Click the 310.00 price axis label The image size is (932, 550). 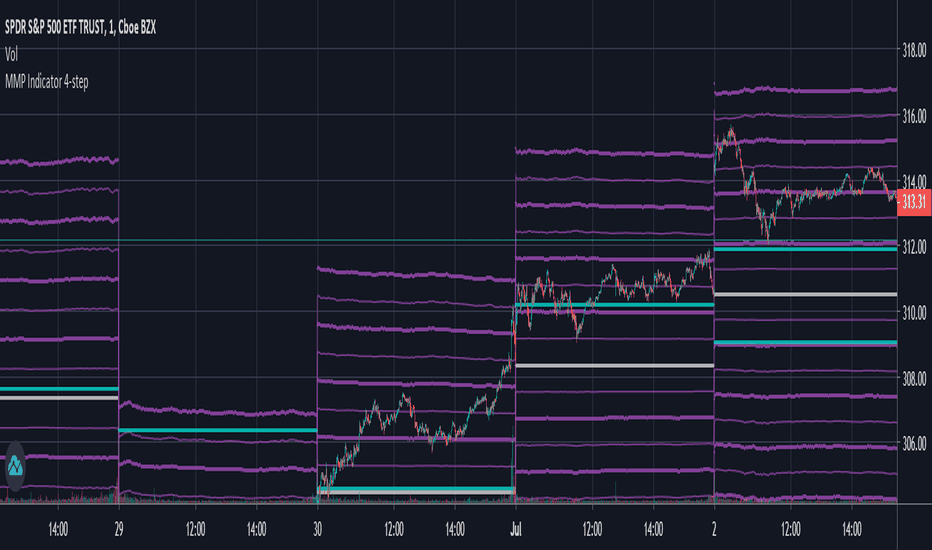(914, 312)
